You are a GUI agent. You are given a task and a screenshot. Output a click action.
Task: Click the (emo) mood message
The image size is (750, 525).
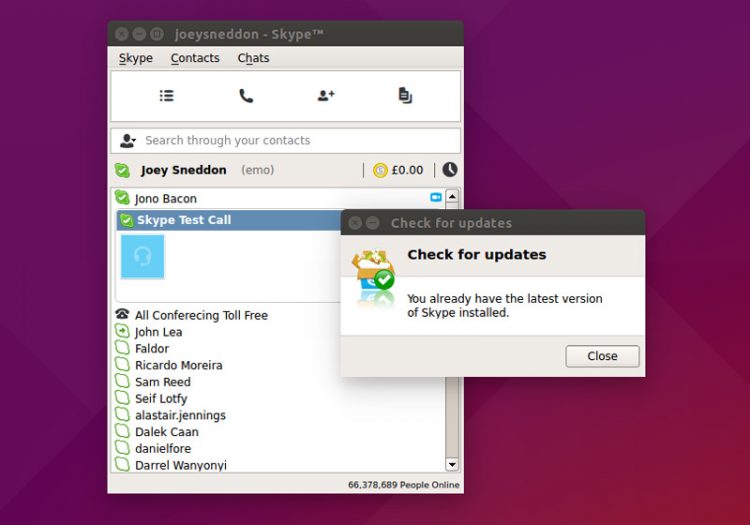click(257, 170)
